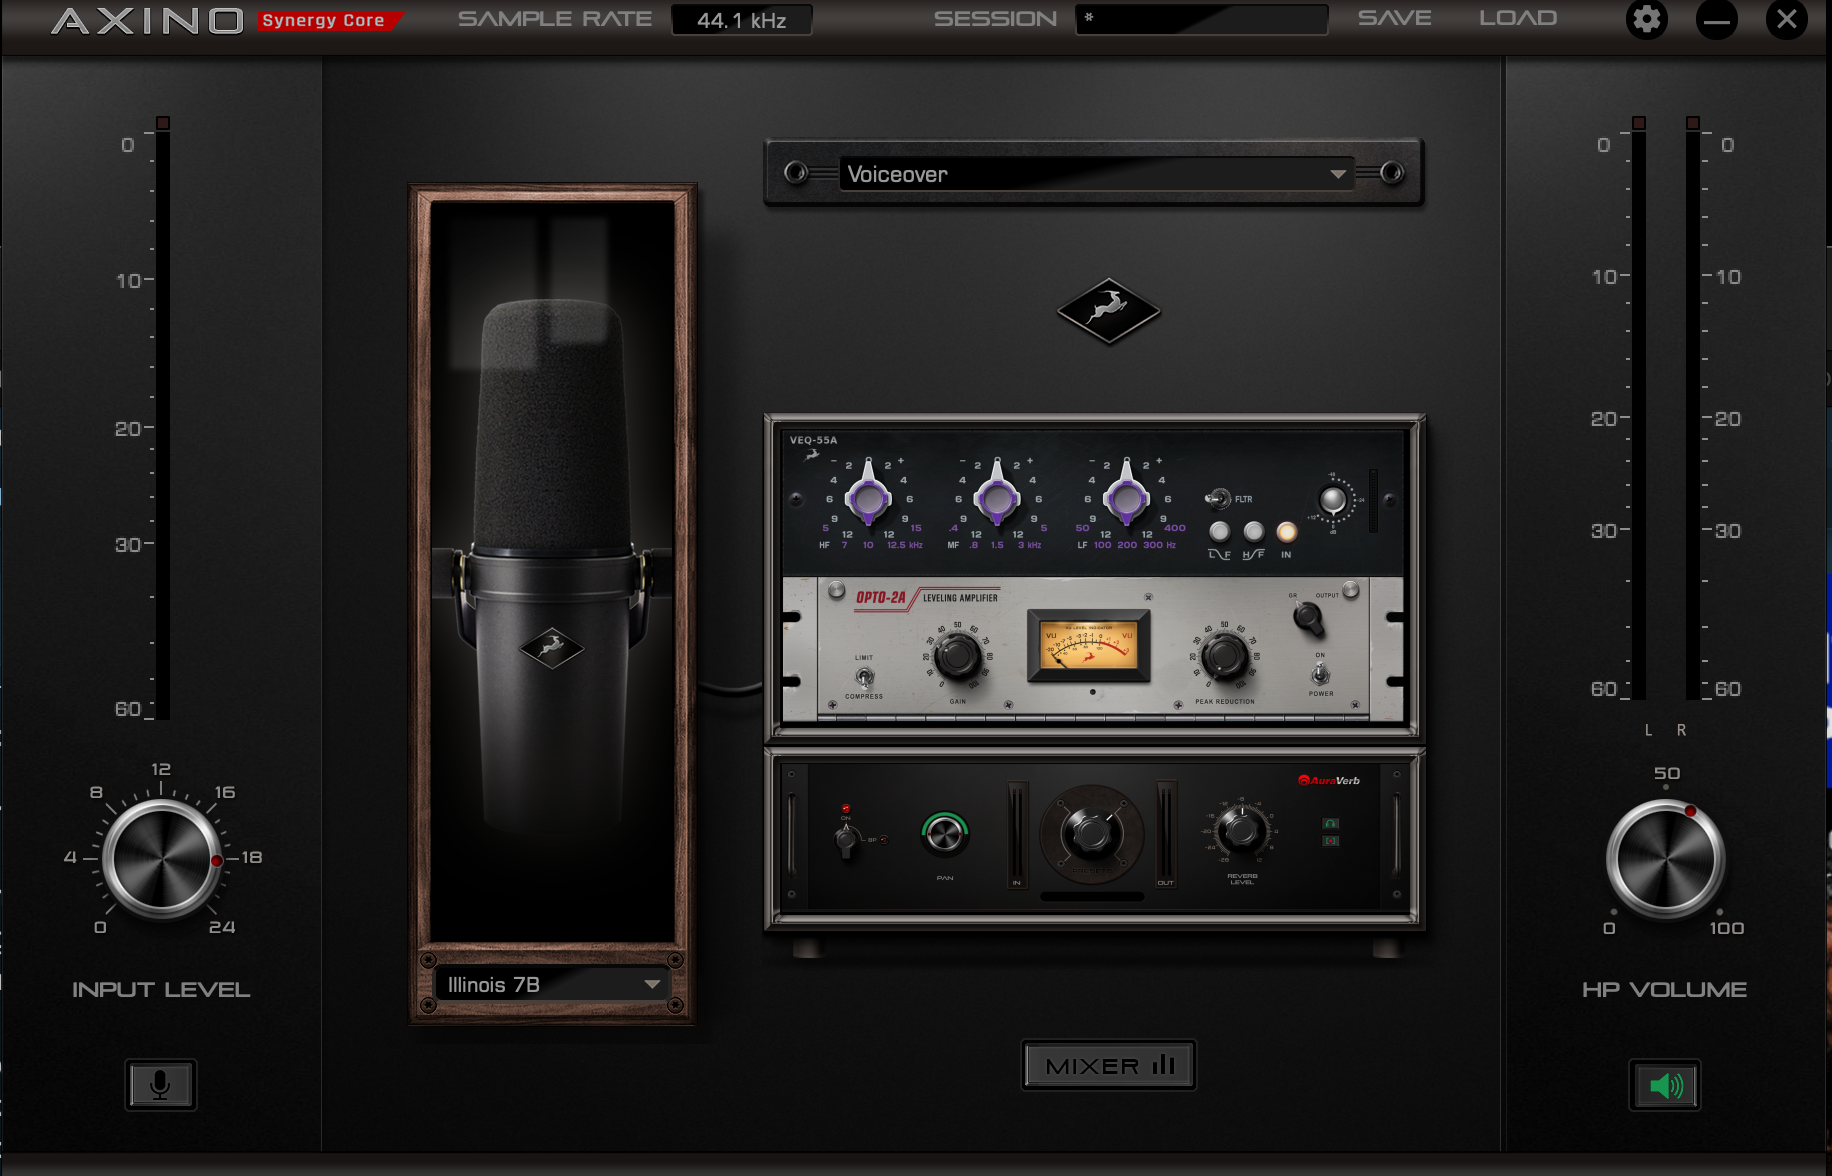Screen dimensions: 1832x1176
Task: Click the INPUT LEVEL label
Action: coord(161,990)
